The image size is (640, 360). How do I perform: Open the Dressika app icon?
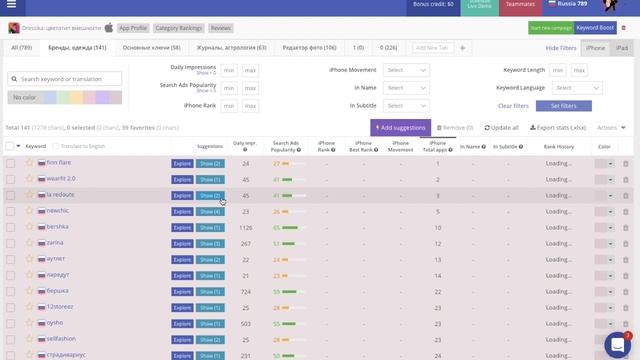pyautogui.click(x=14, y=28)
